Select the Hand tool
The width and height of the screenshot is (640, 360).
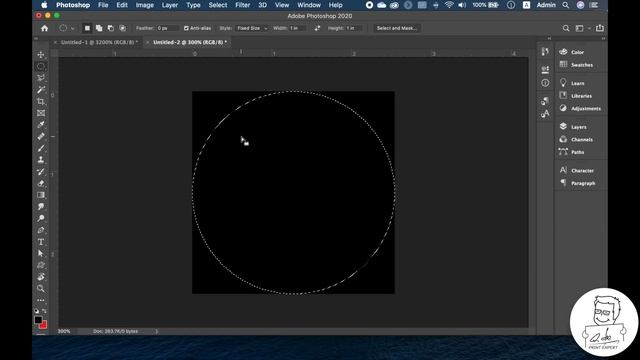[41, 277]
